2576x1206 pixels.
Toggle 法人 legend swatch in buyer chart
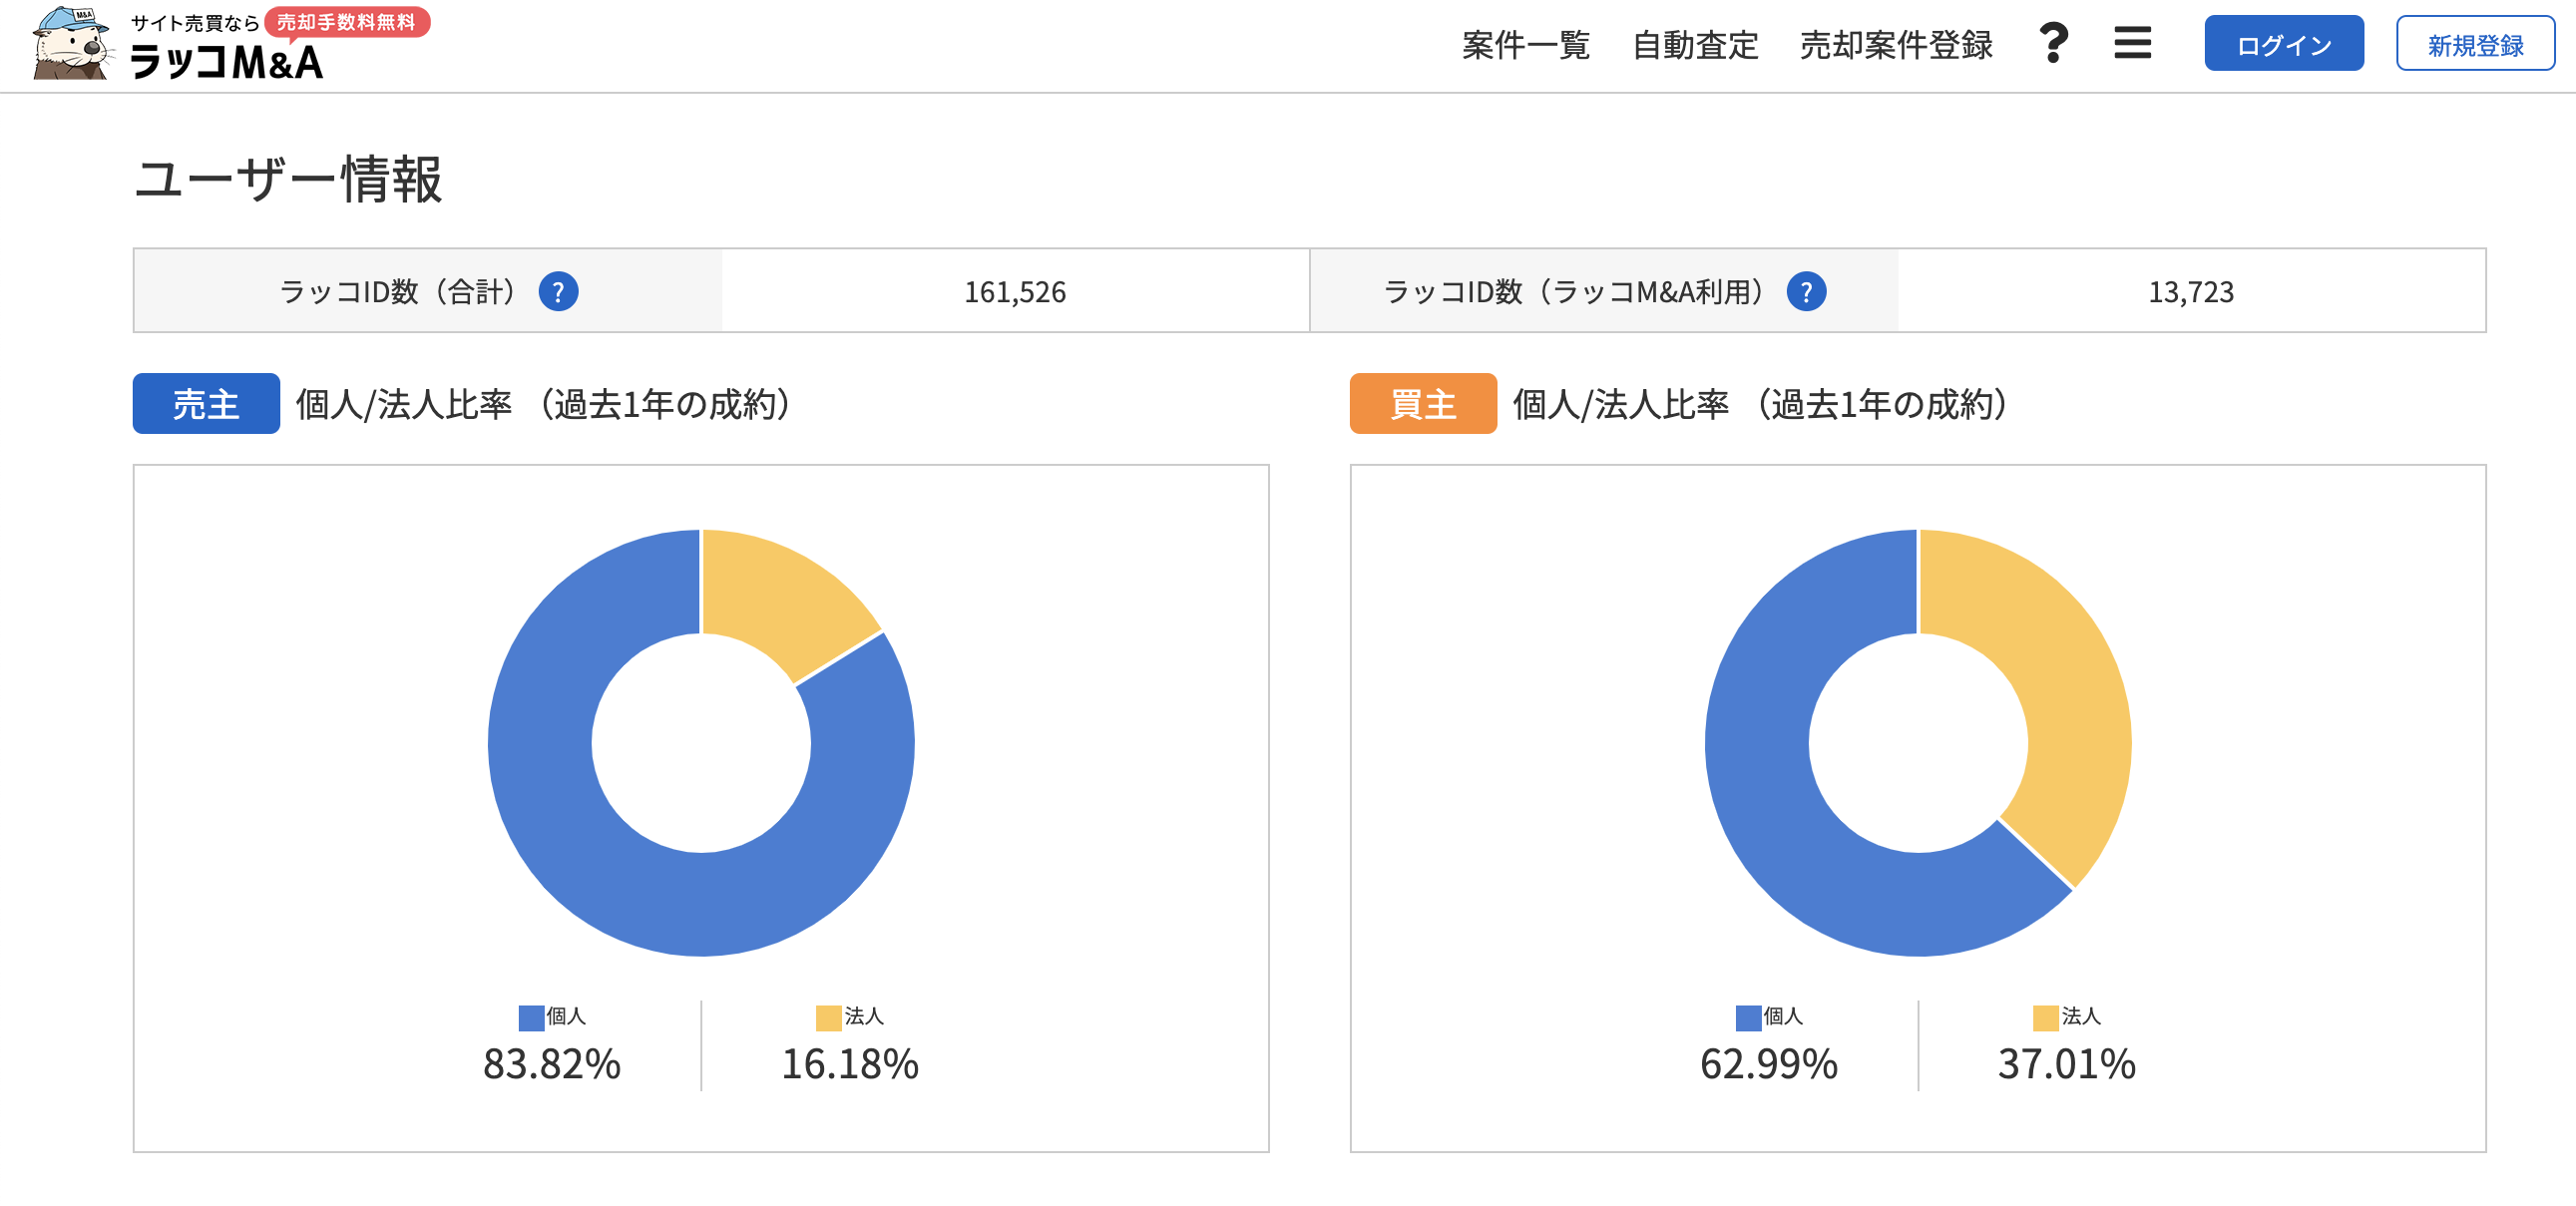point(2045,1017)
